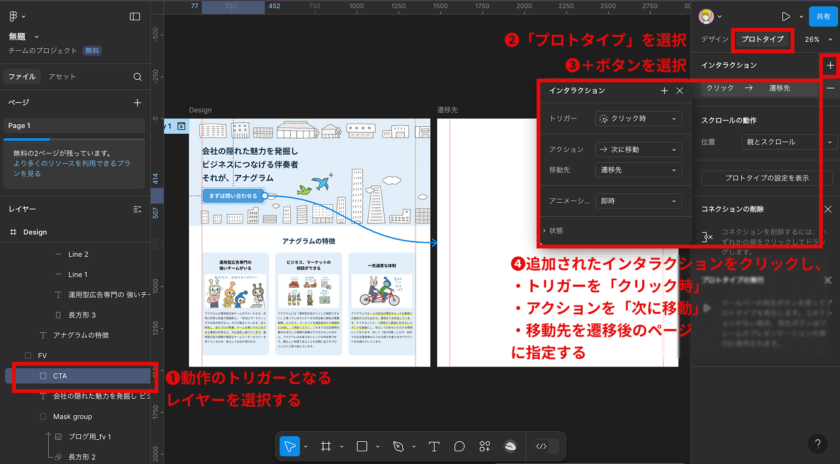Expand the 状態 section
The width and height of the screenshot is (840, 464).
(554, 230)
